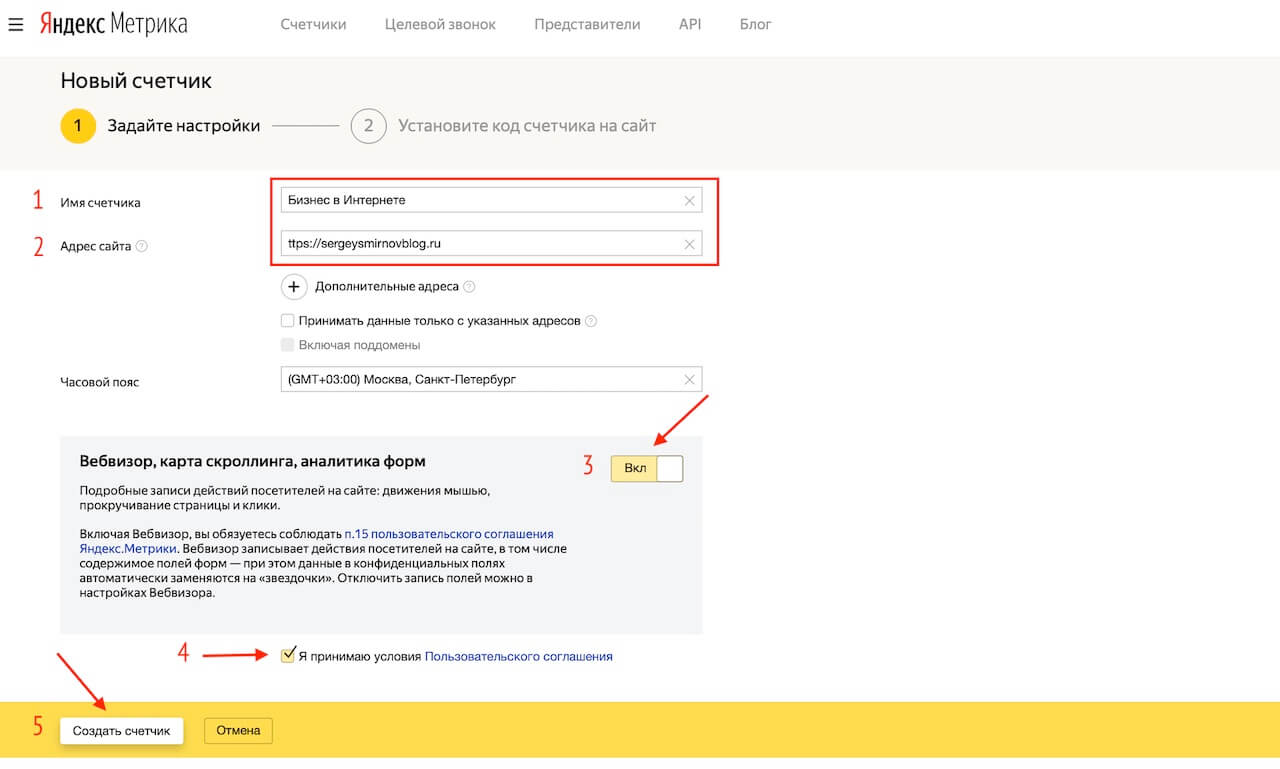Open help icon beside Принимать данные option
The image size is (1280, 769).
point(590,321)
